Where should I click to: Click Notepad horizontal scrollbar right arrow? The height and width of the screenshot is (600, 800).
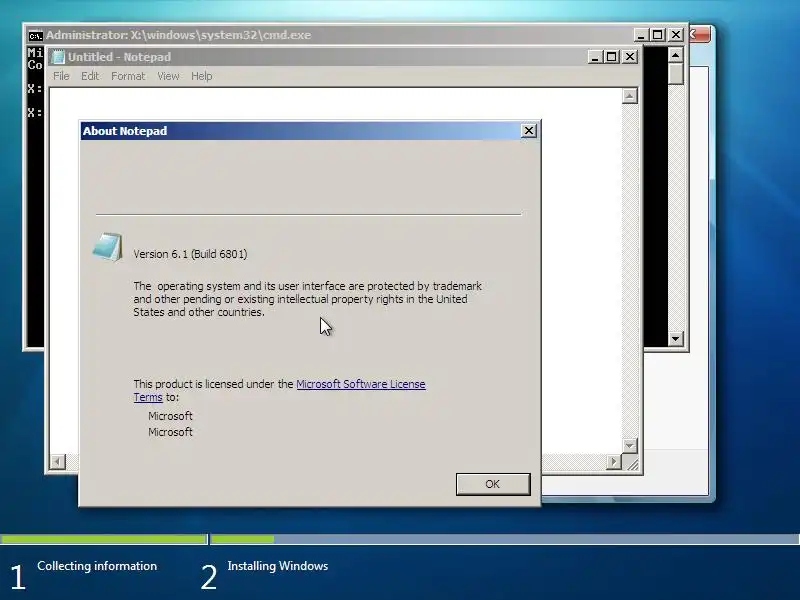(x=614, y=462)
